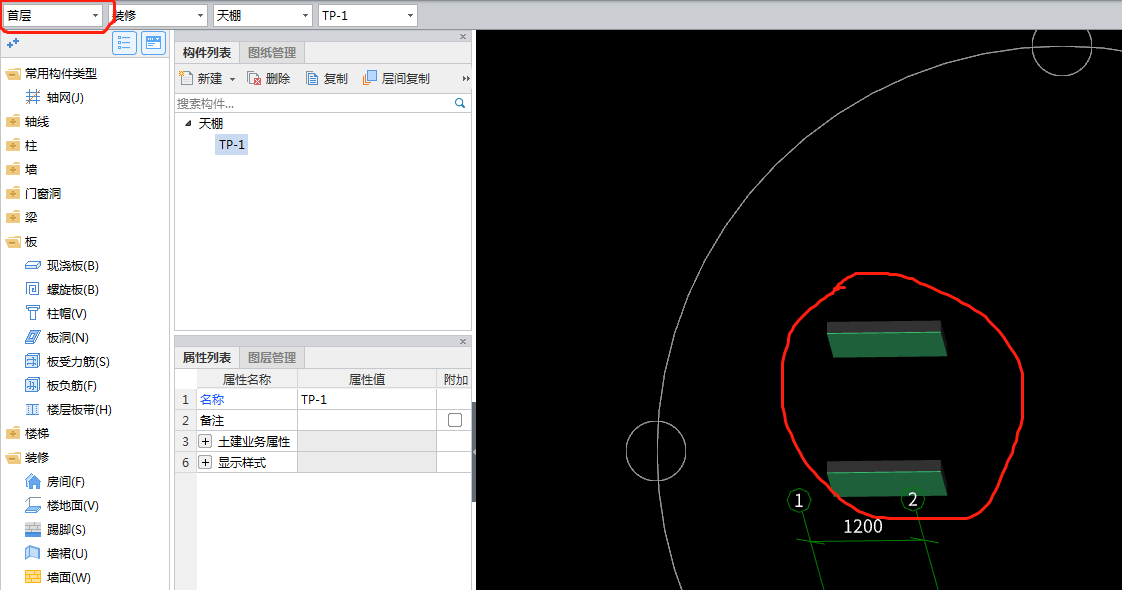The width and height of the screenshot is (1122, 590).
Task: Select 房间(F) room tool
Action: pyautogui.click(x=55, y=482)
